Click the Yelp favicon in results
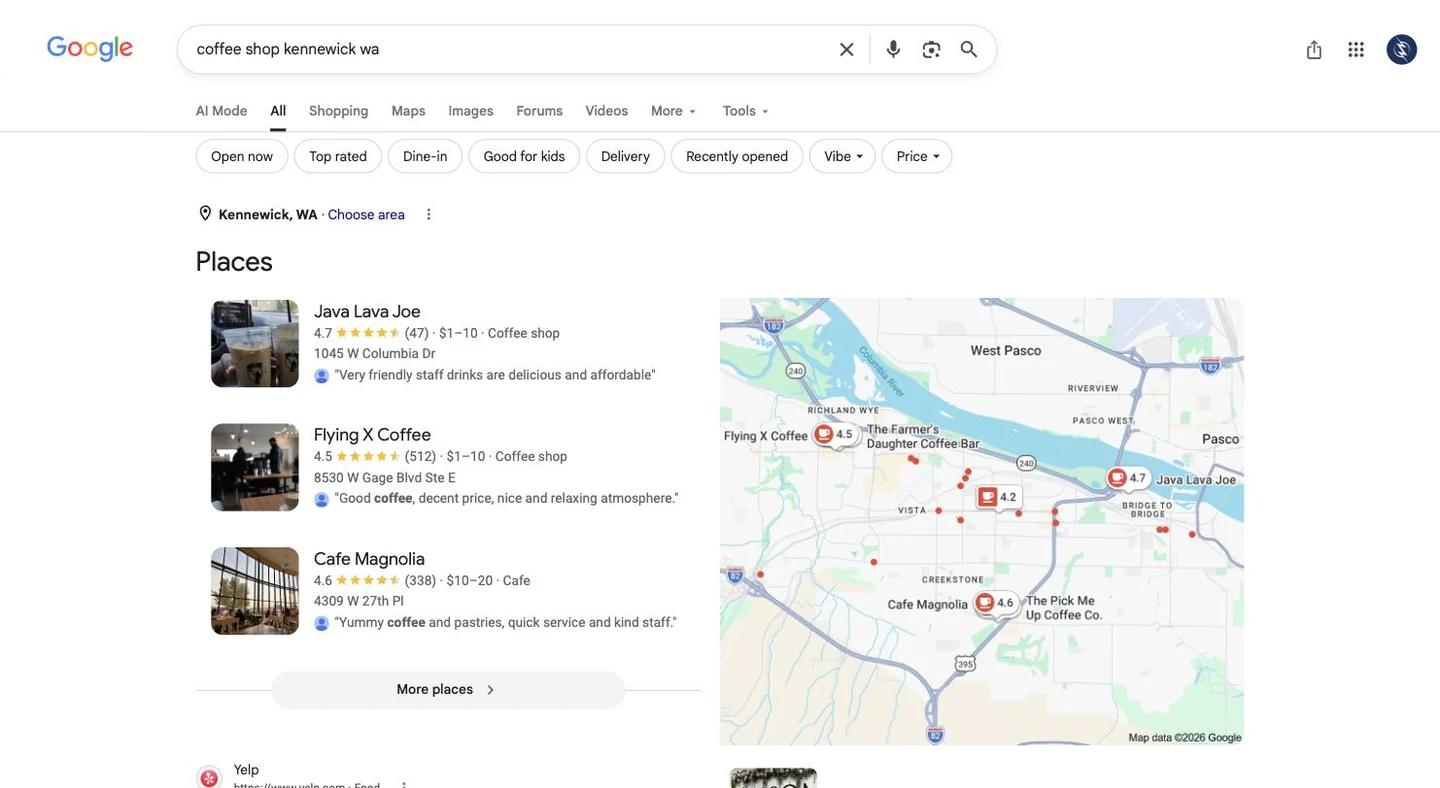 [x=209, y=777]
